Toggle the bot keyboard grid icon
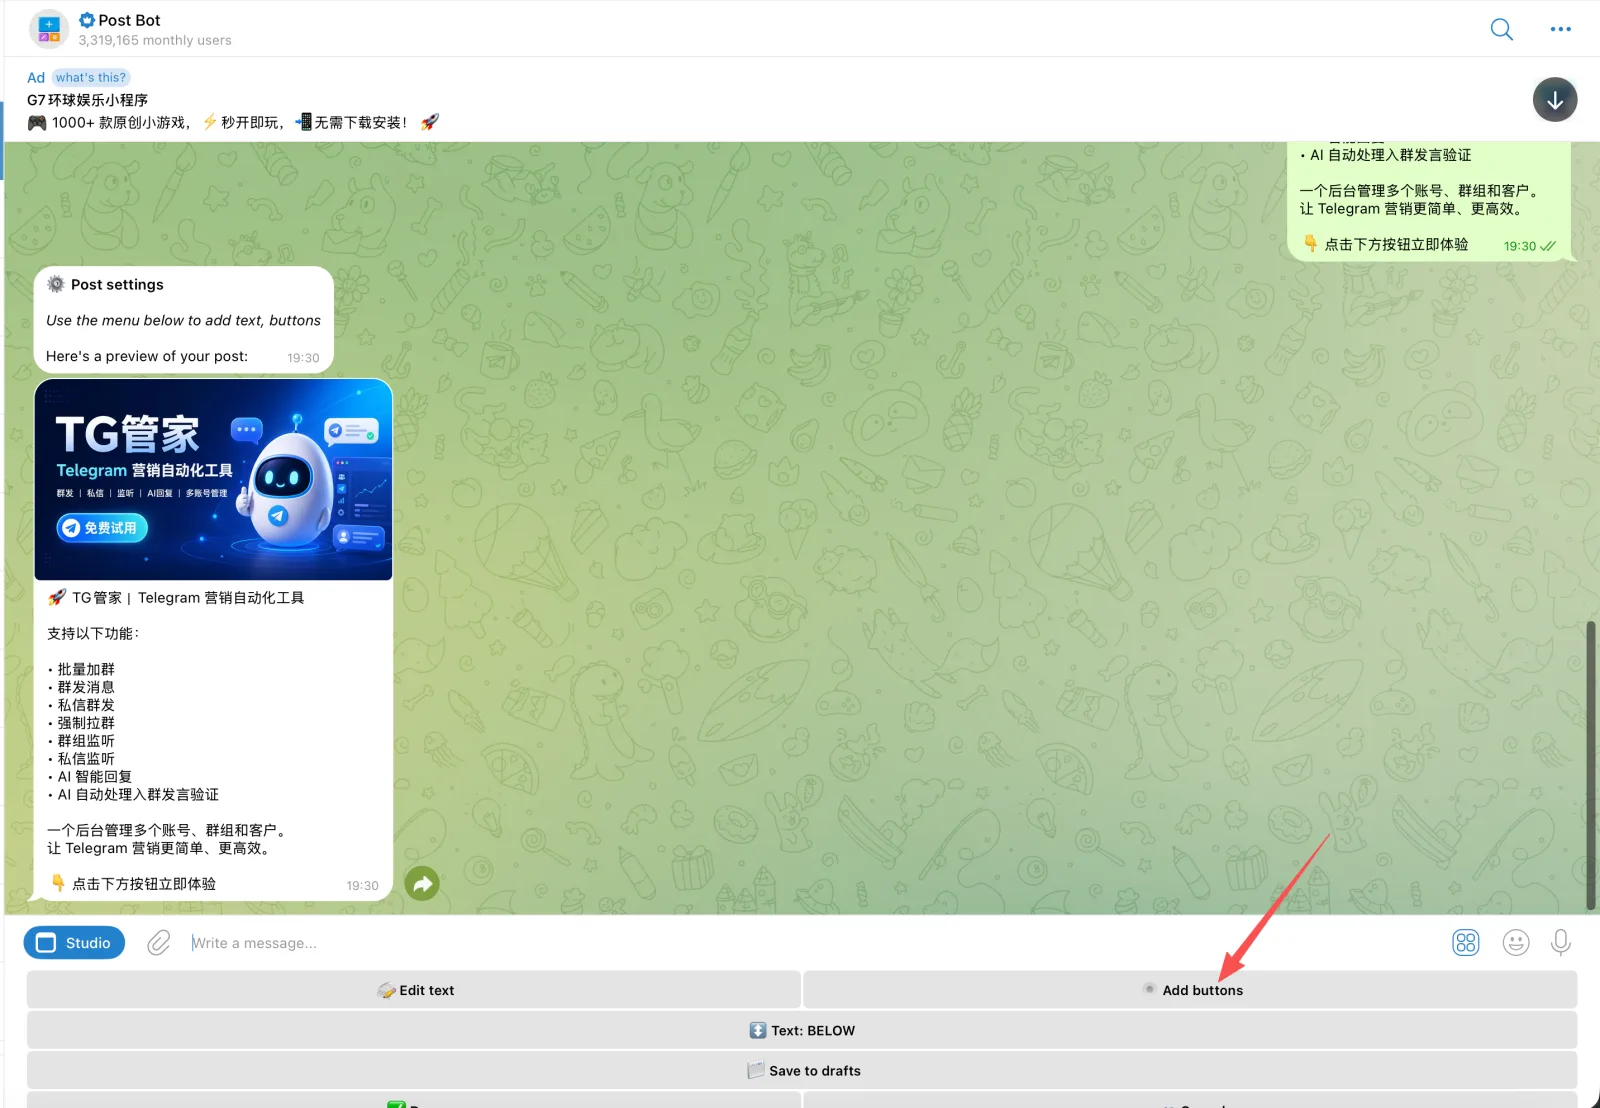Image resolution: width=1600 pixels, height=1108 pixels. click(1466, 942)
